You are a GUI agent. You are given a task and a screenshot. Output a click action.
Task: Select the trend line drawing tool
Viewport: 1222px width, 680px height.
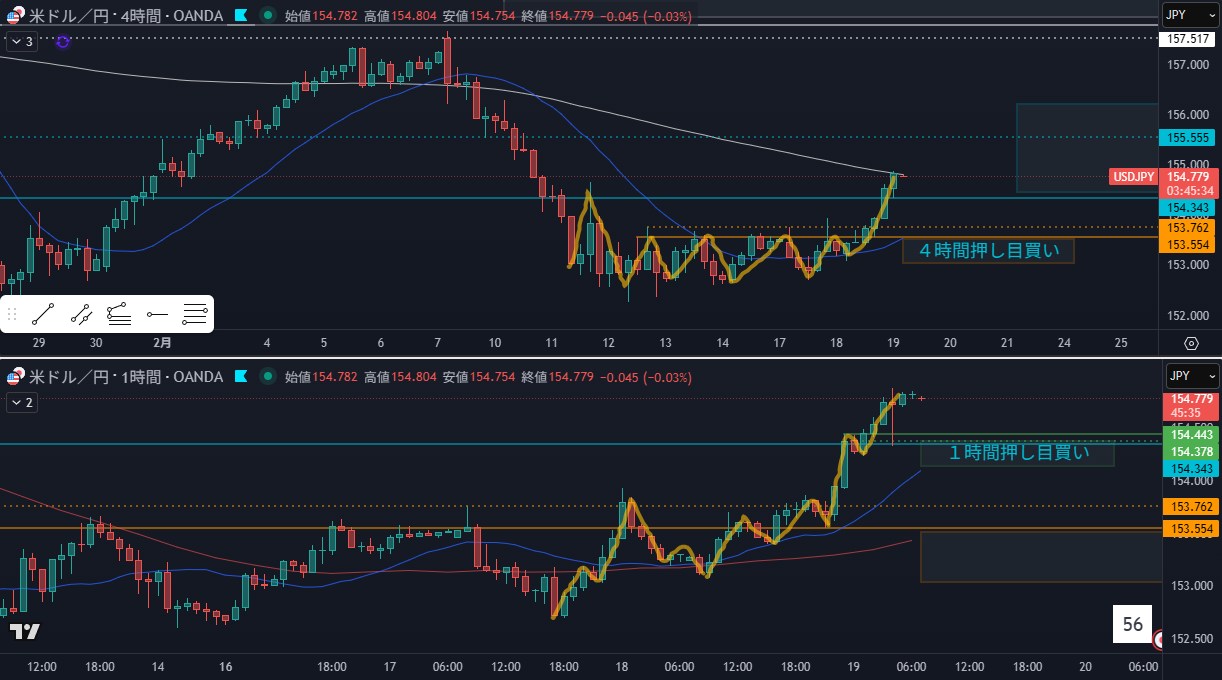point(42,315)
